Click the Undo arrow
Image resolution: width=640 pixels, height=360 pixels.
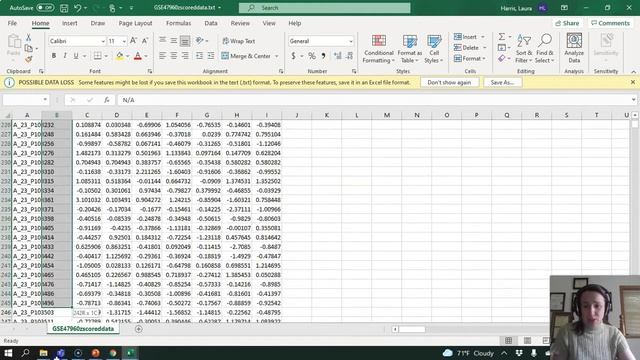(x=78, y=8)
